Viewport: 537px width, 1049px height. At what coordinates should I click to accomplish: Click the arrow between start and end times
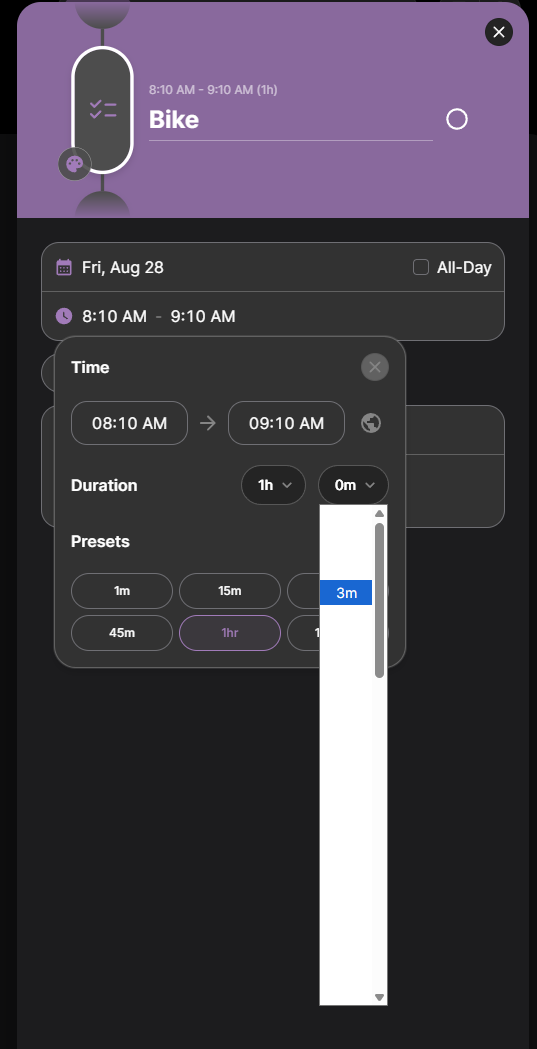[208, 423]
